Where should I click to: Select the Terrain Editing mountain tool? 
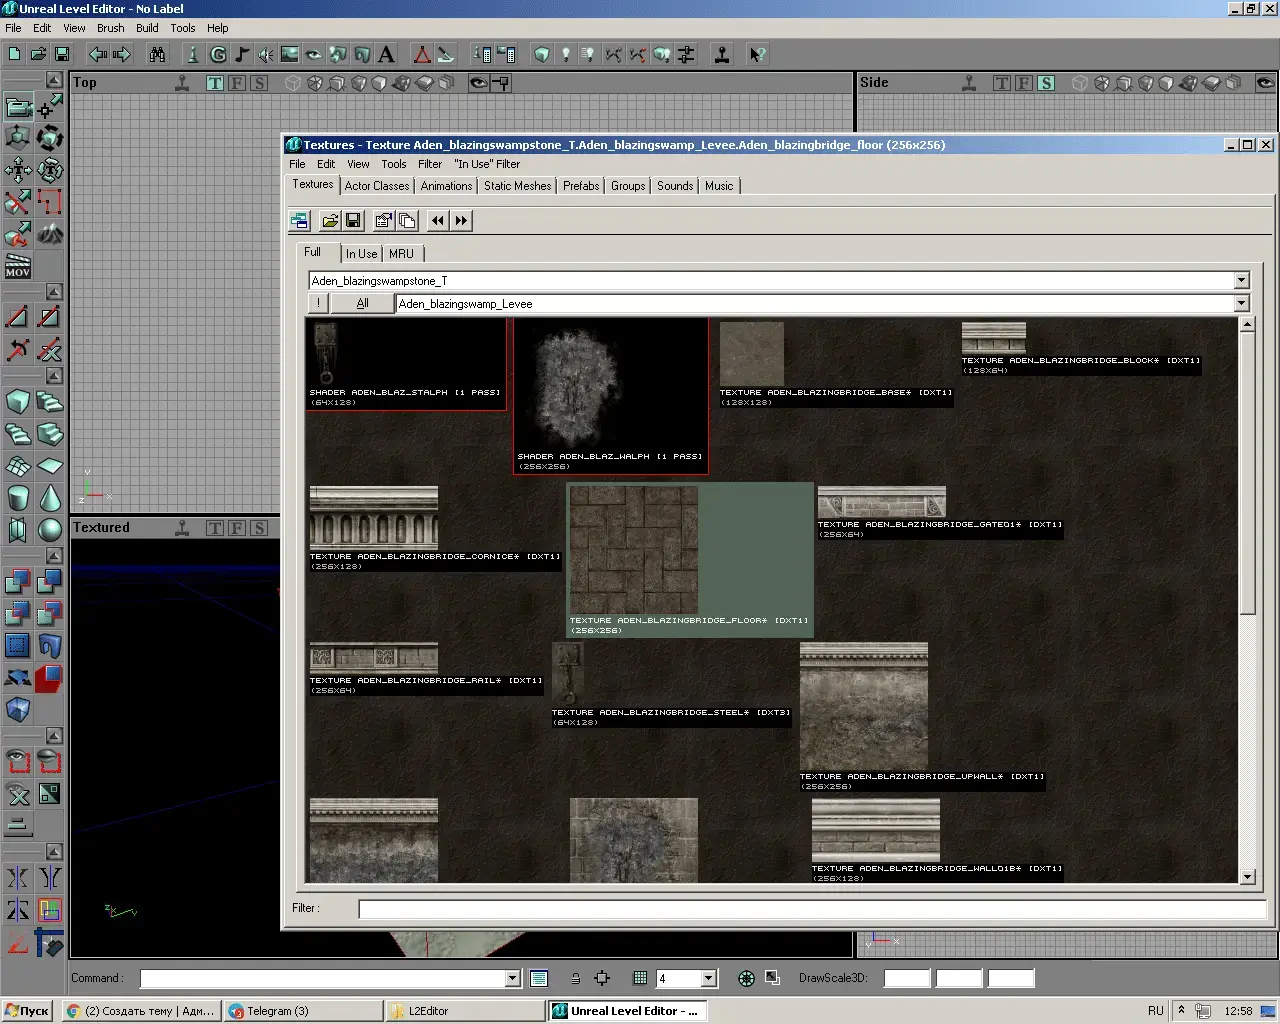tap(50, 234)
